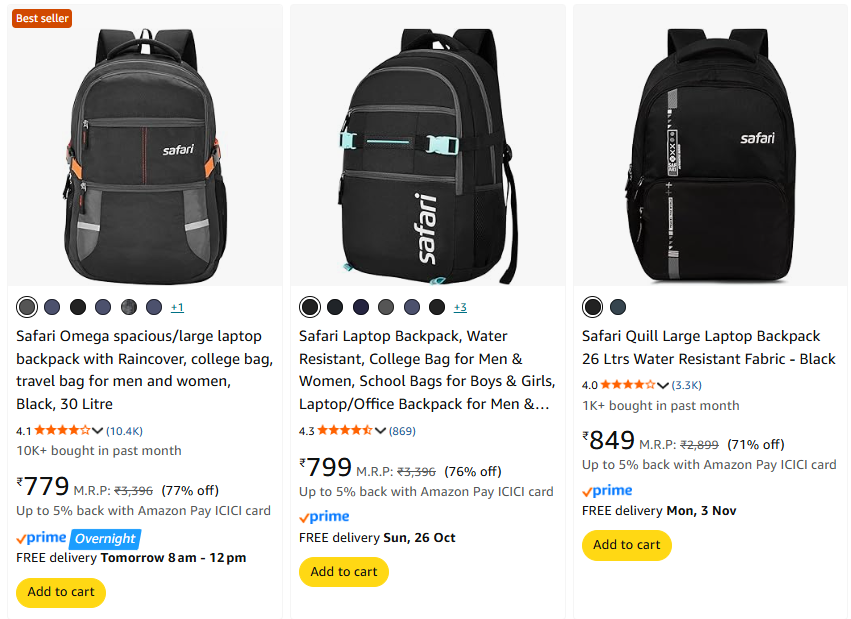Pick the slate swatch for Quill backpack

[x=618, y=306]
